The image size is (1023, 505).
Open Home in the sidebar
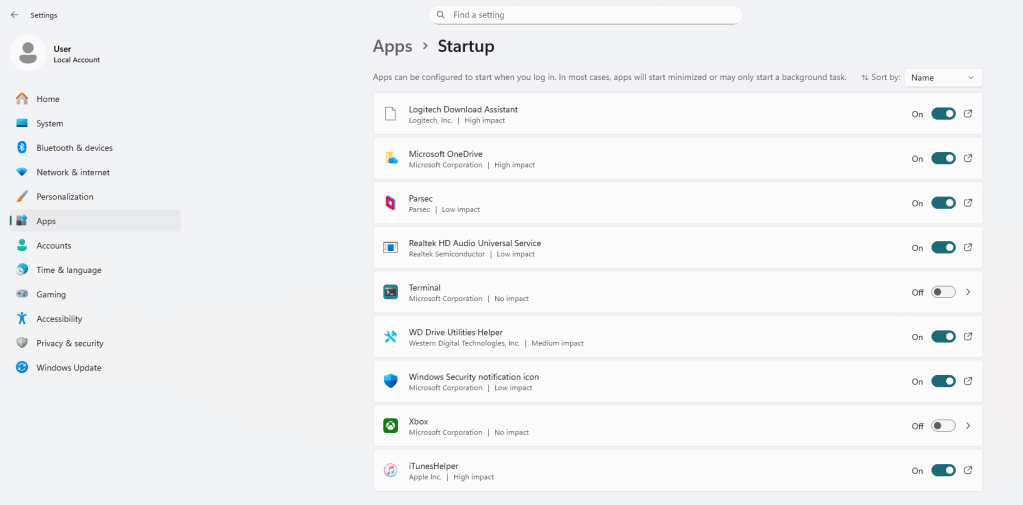pyautogui.click(x=95, y=99)
